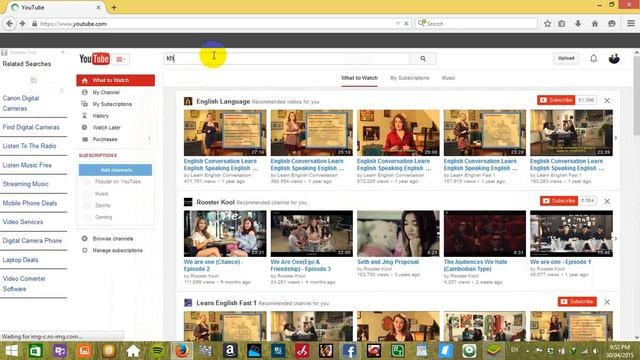Screen dimensions: 640x360
Task: Go to Firefox home page icon
Action: coord(595,24)
